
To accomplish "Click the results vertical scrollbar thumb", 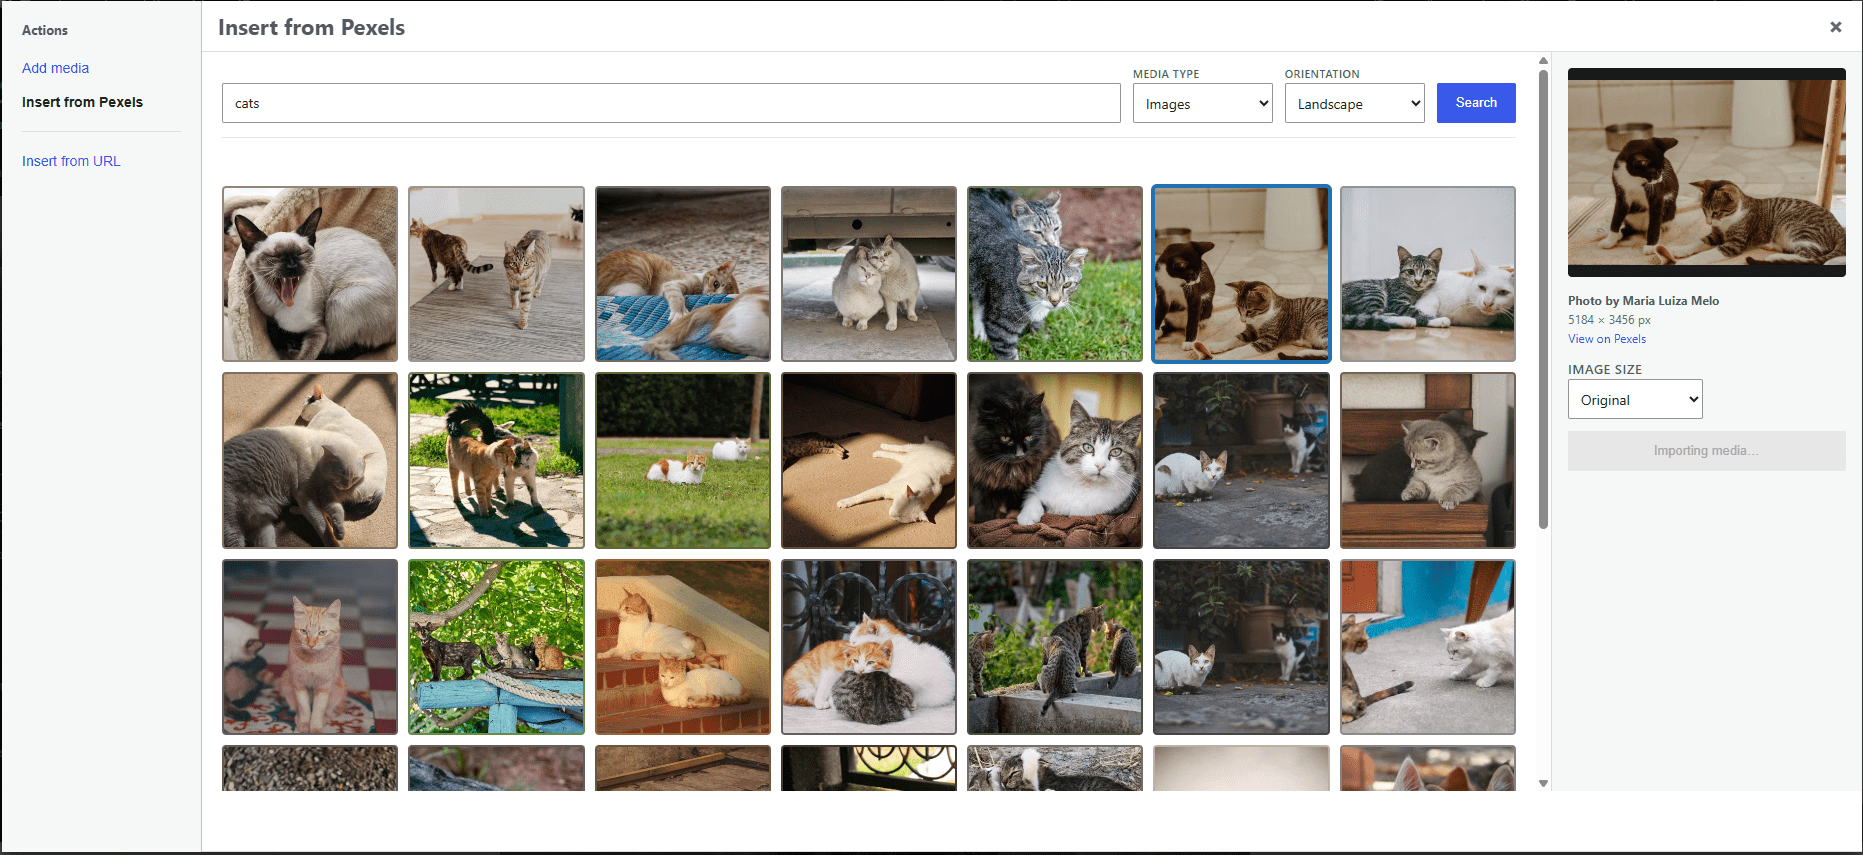I will (x=1543, y=298).
